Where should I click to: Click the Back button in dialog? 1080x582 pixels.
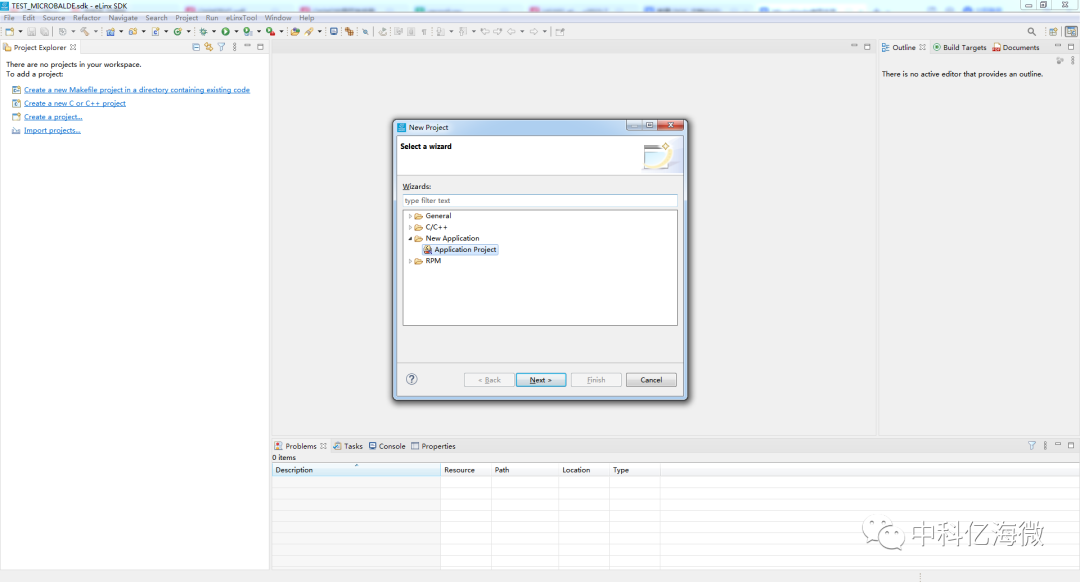tap(489, 380)
